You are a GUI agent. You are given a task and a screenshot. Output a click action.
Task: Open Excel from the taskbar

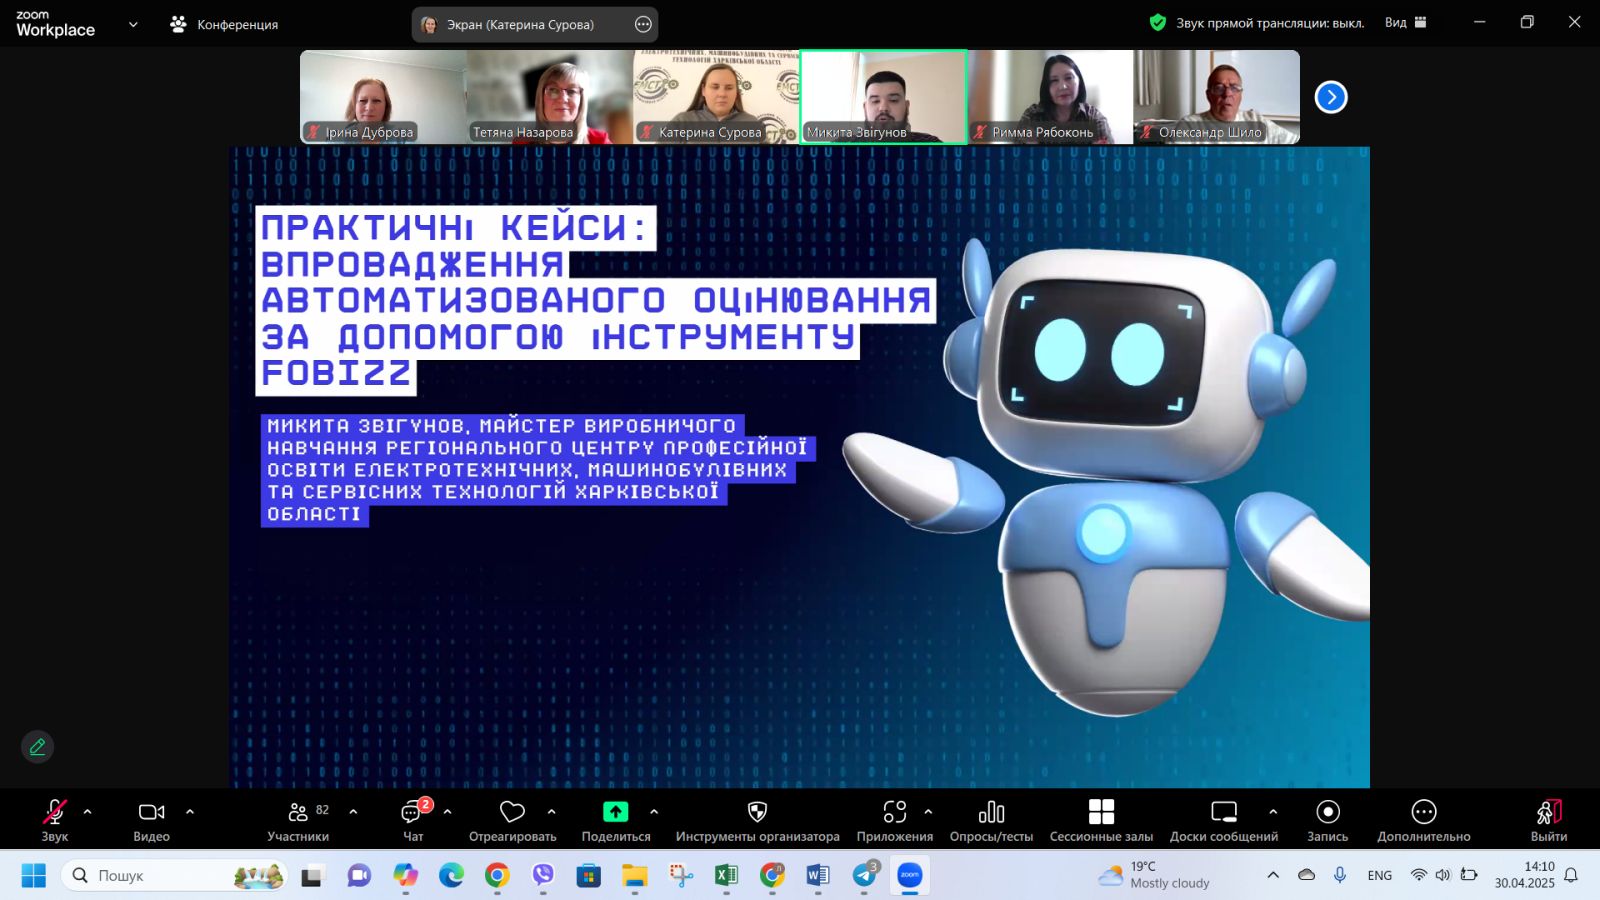click(726, 876)
